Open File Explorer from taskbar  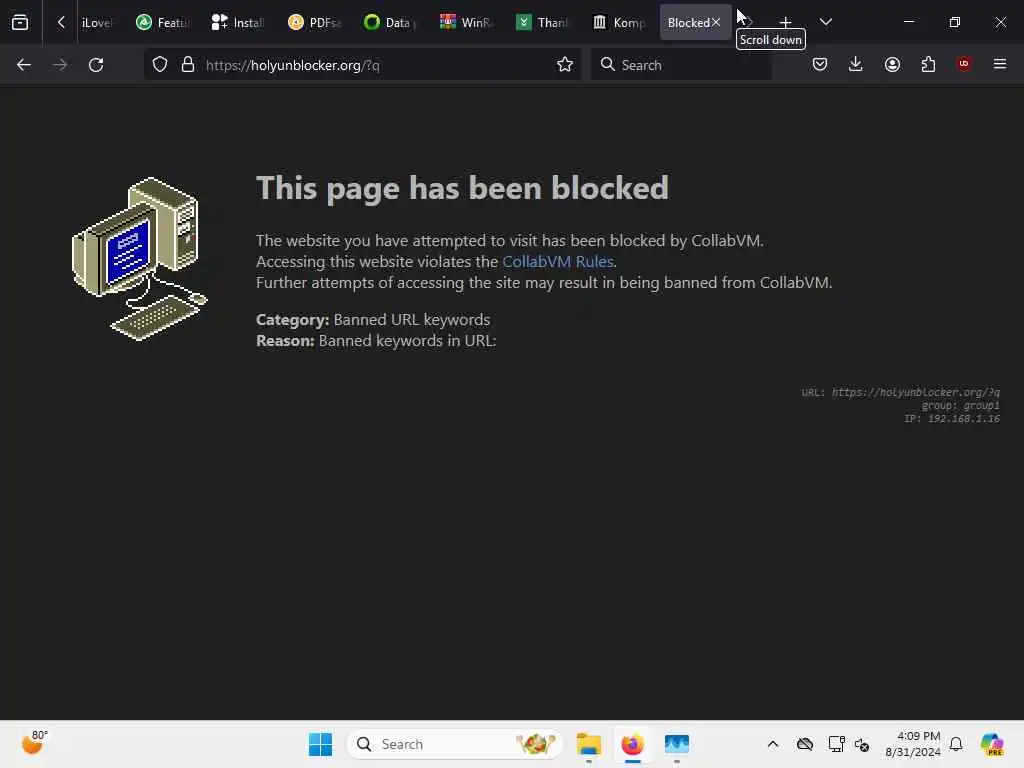[x=588, y=744]
